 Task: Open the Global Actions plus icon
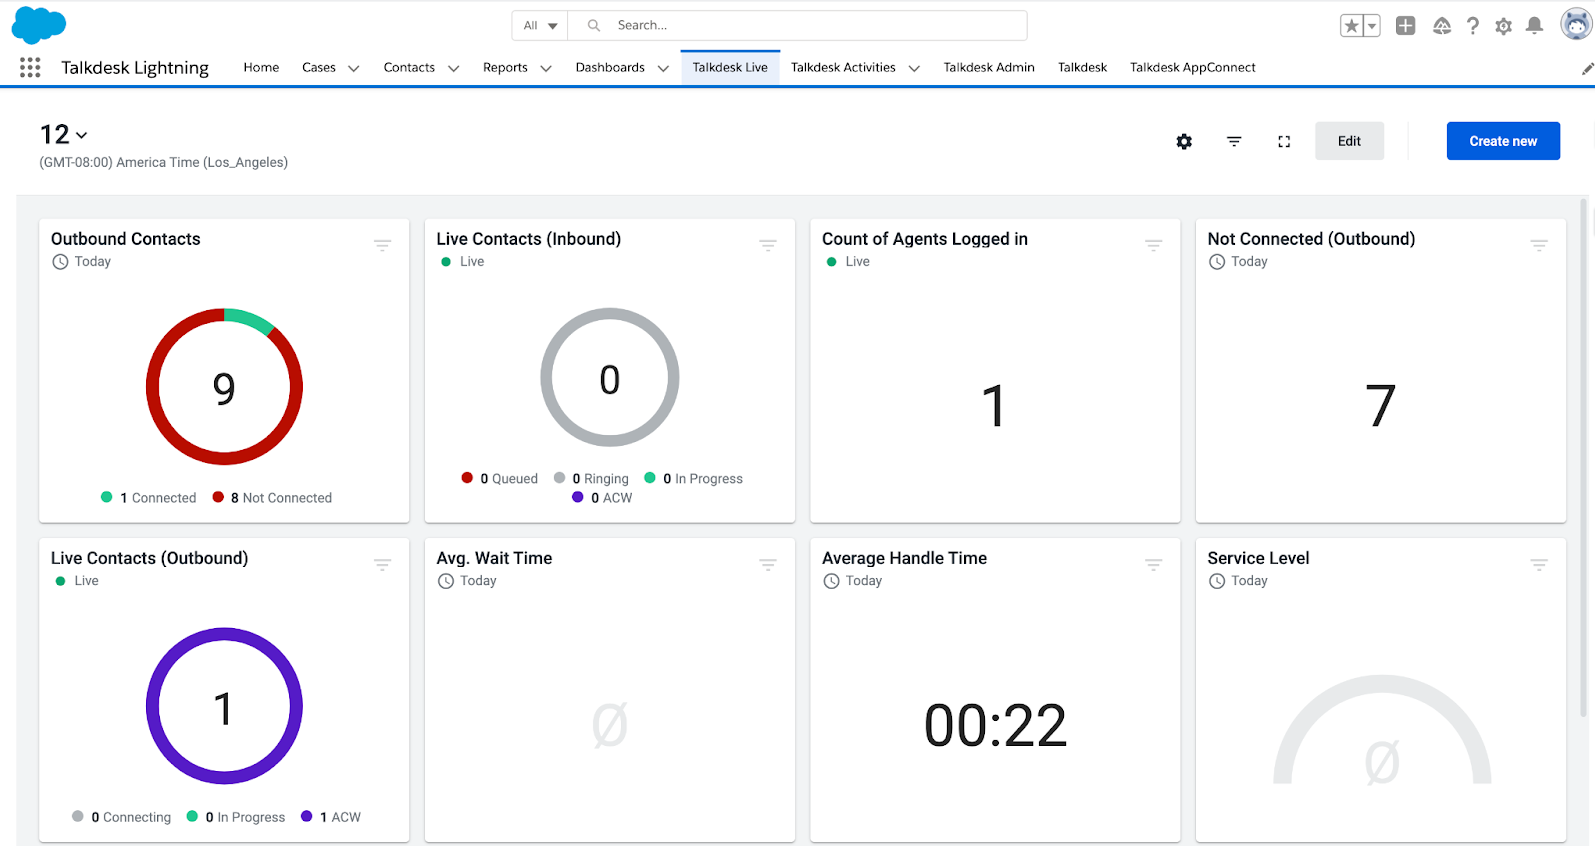pos(1406,26)
